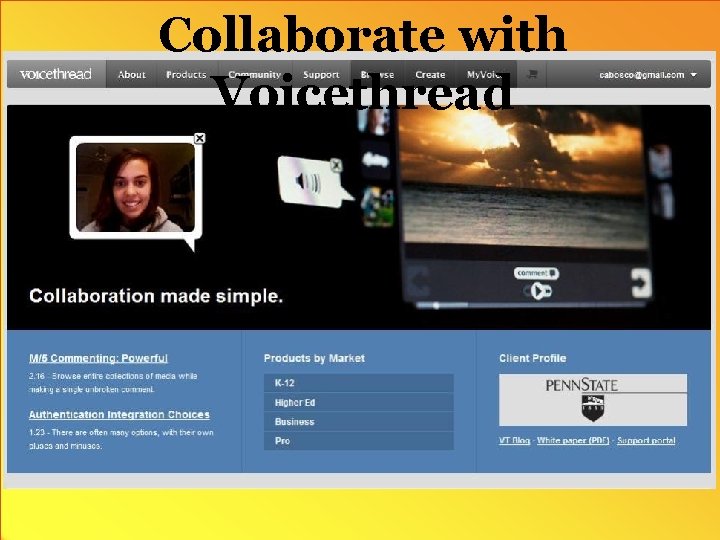720x540 pixels.
Task: Click the Penn State client profile logo
Action: (x=593, y=399)
